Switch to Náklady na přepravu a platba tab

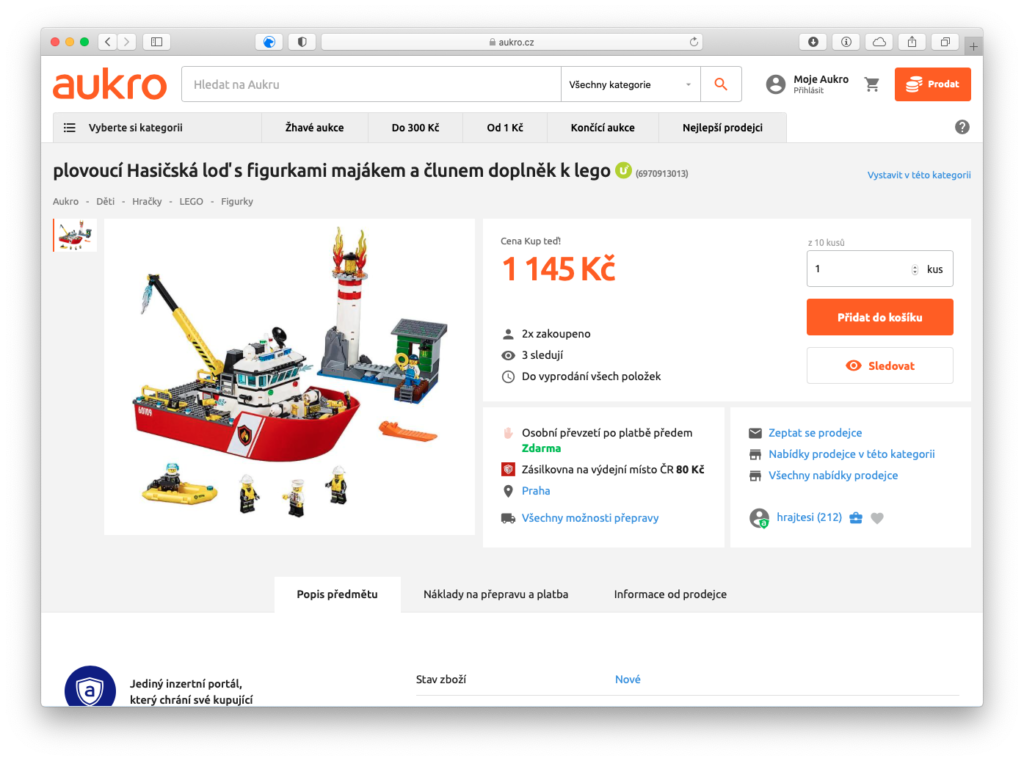[x=496, y=594]
